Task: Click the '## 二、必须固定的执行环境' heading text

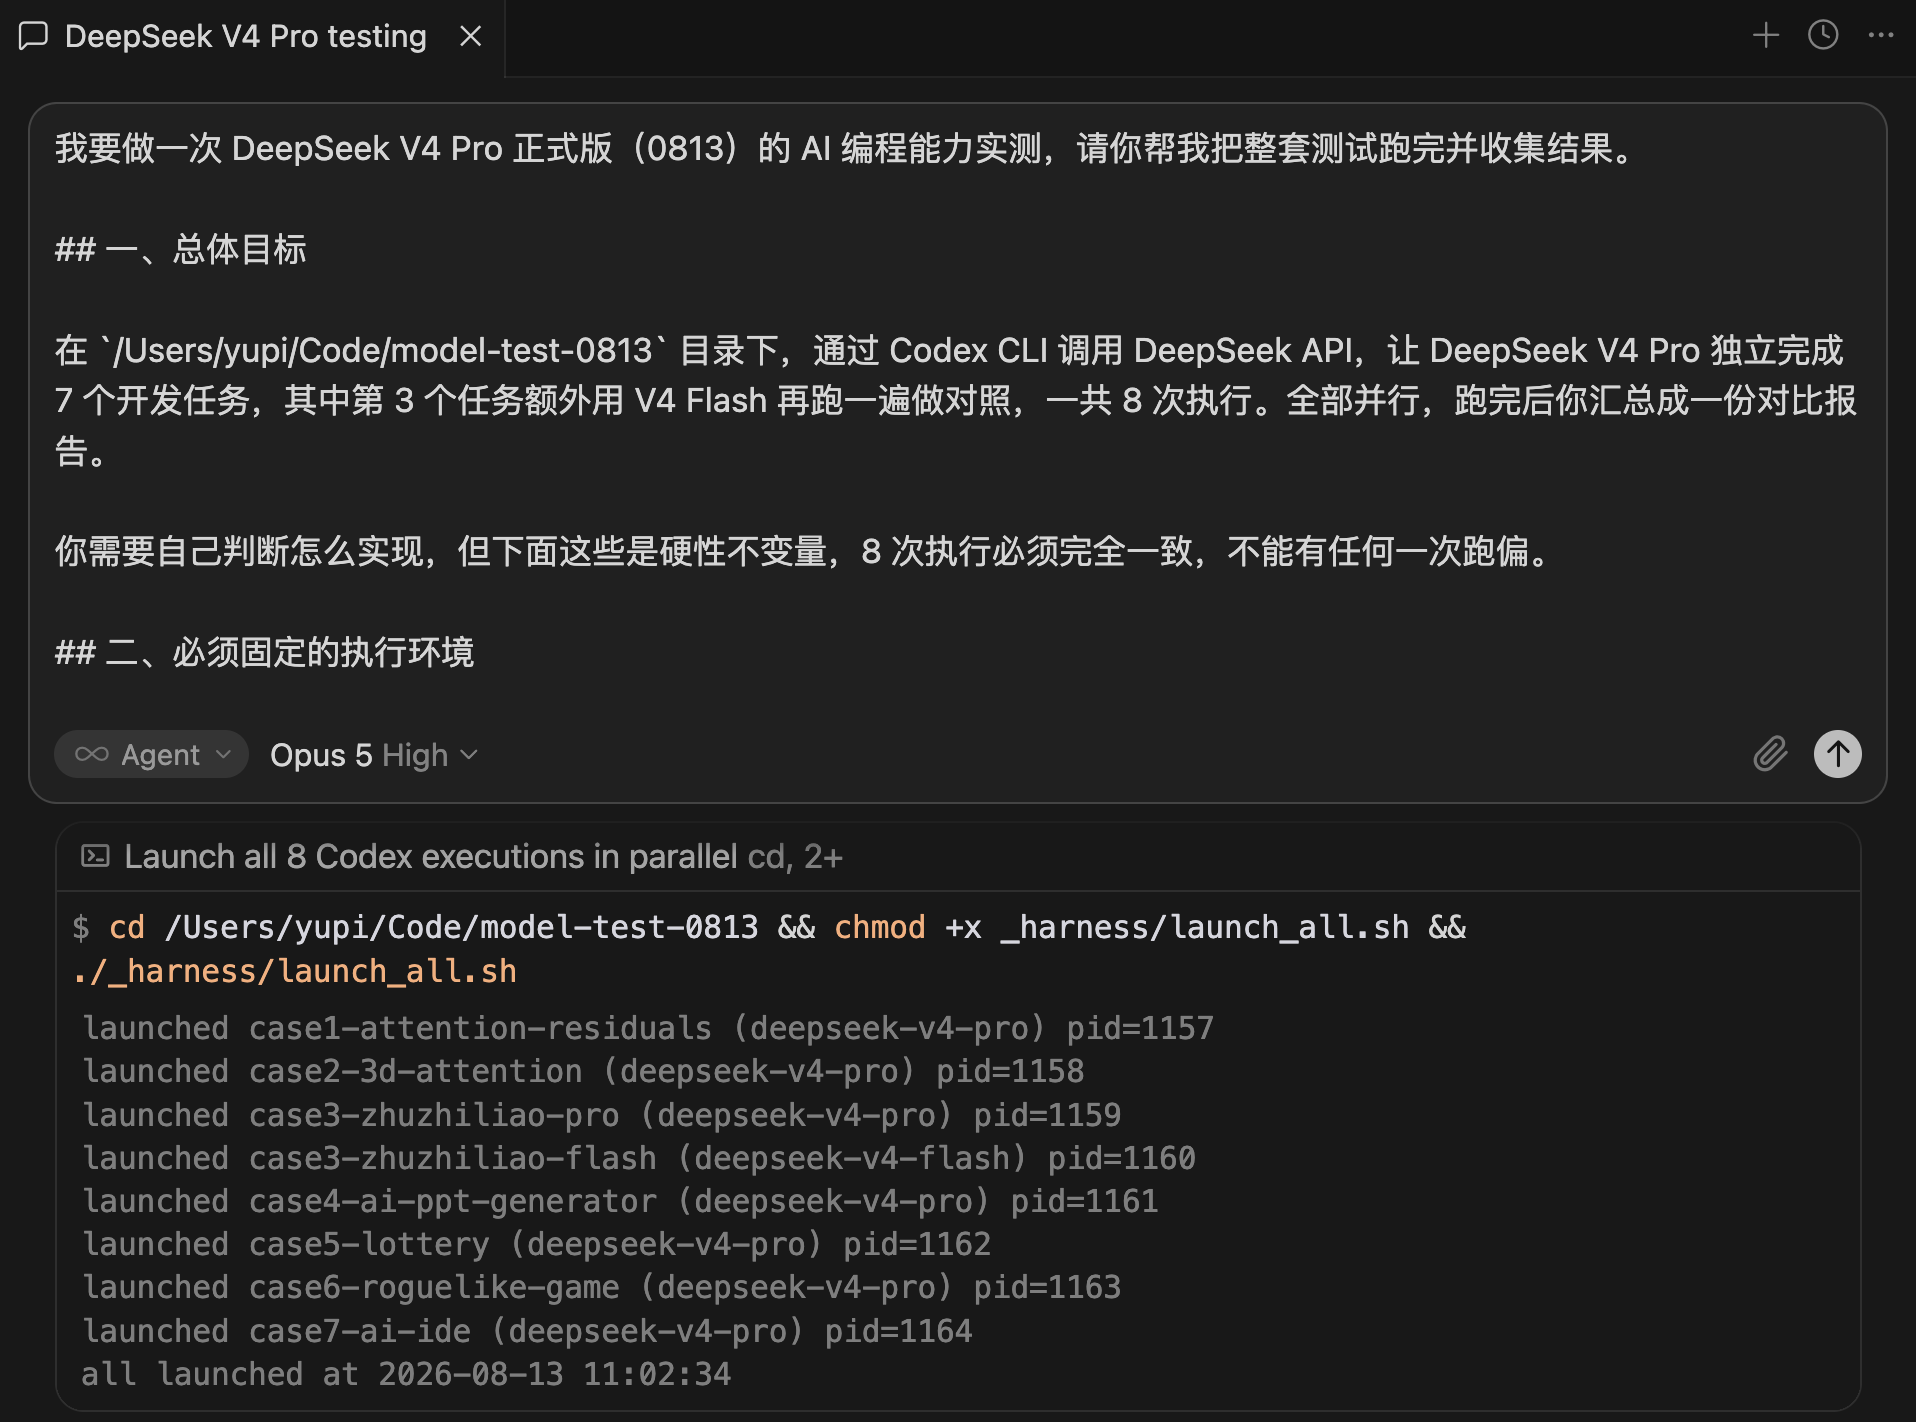Action: tap(265, 653)
